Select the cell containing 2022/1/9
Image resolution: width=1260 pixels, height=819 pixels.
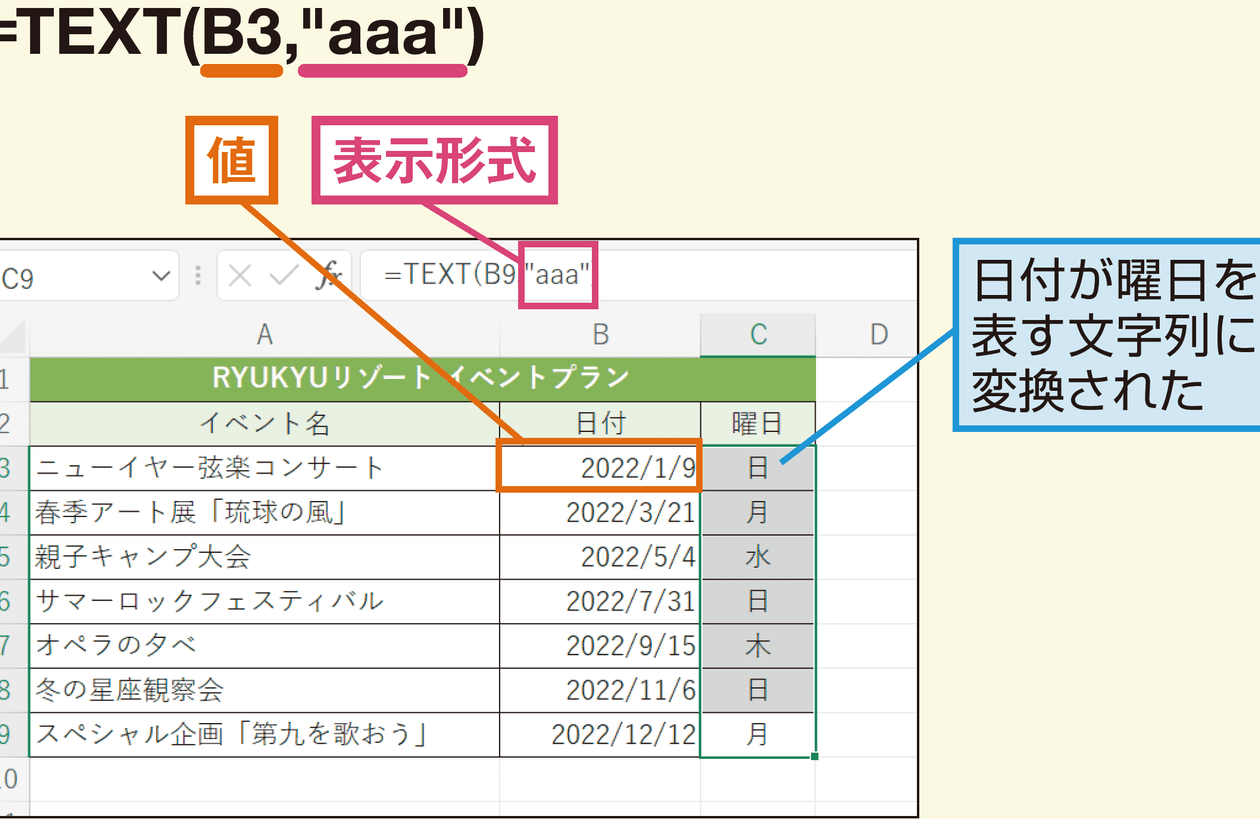point(600,467)
